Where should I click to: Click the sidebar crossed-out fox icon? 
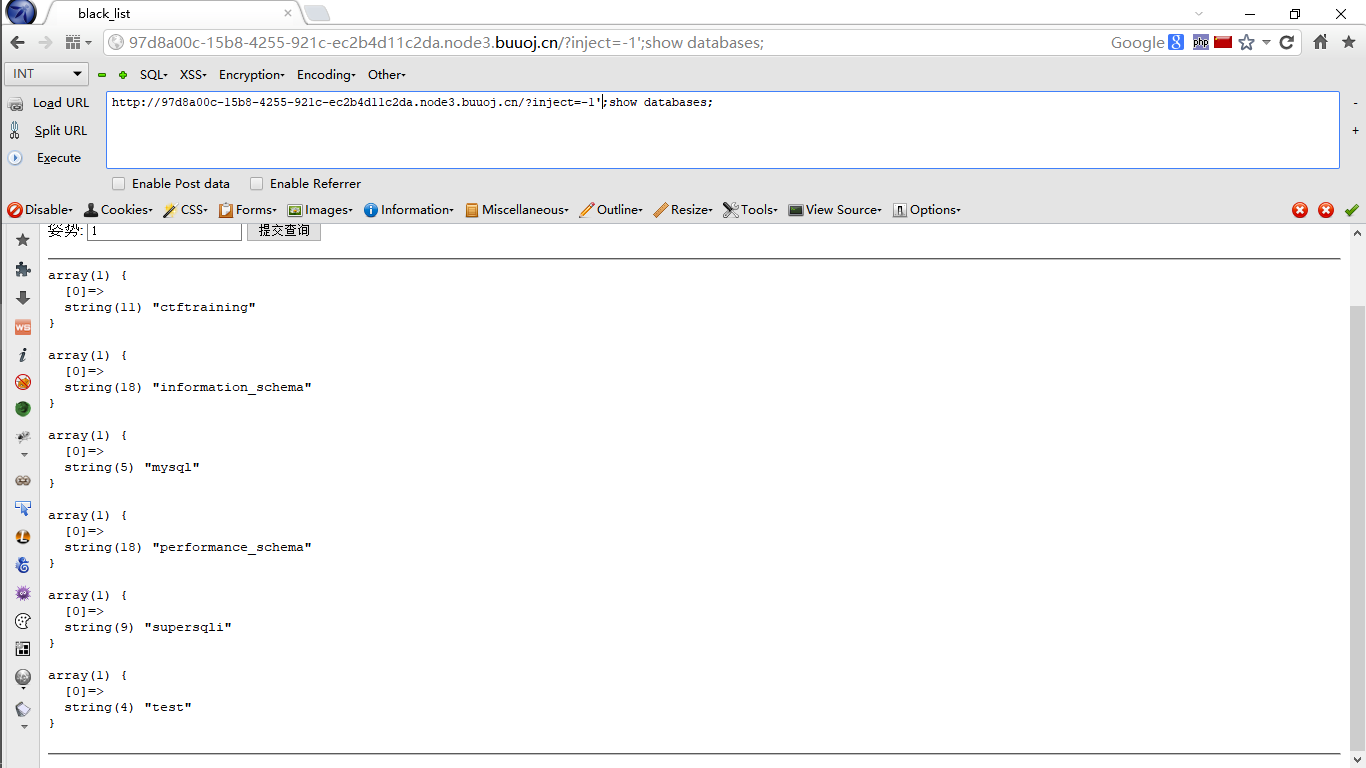click(23, 382)
